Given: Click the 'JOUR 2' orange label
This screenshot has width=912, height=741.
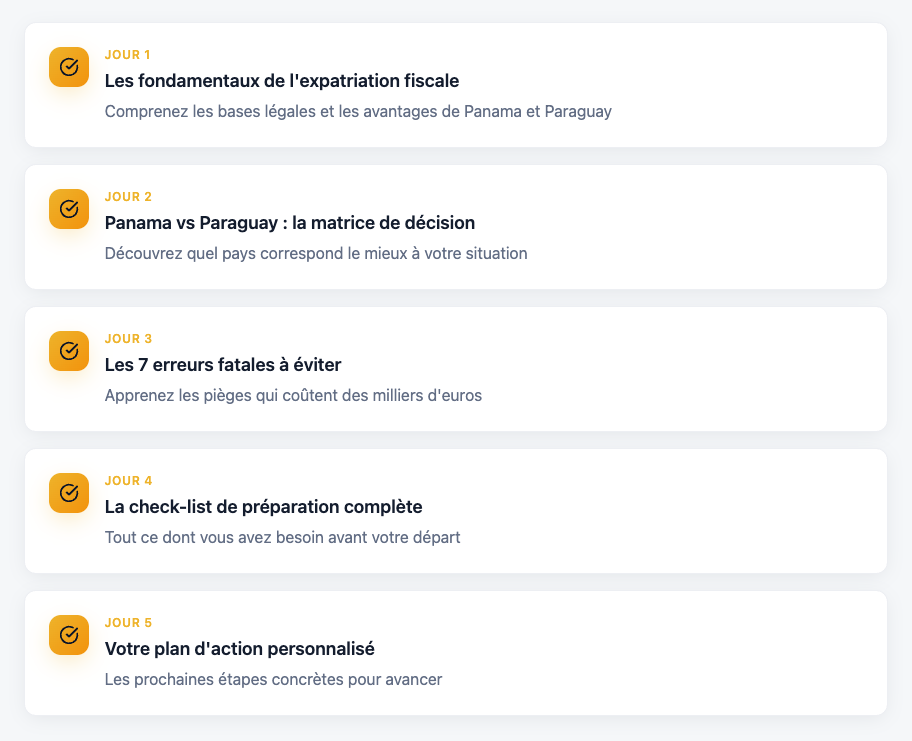Looking at the screenshot, I should pyautogui.click(x=128, y=197).
